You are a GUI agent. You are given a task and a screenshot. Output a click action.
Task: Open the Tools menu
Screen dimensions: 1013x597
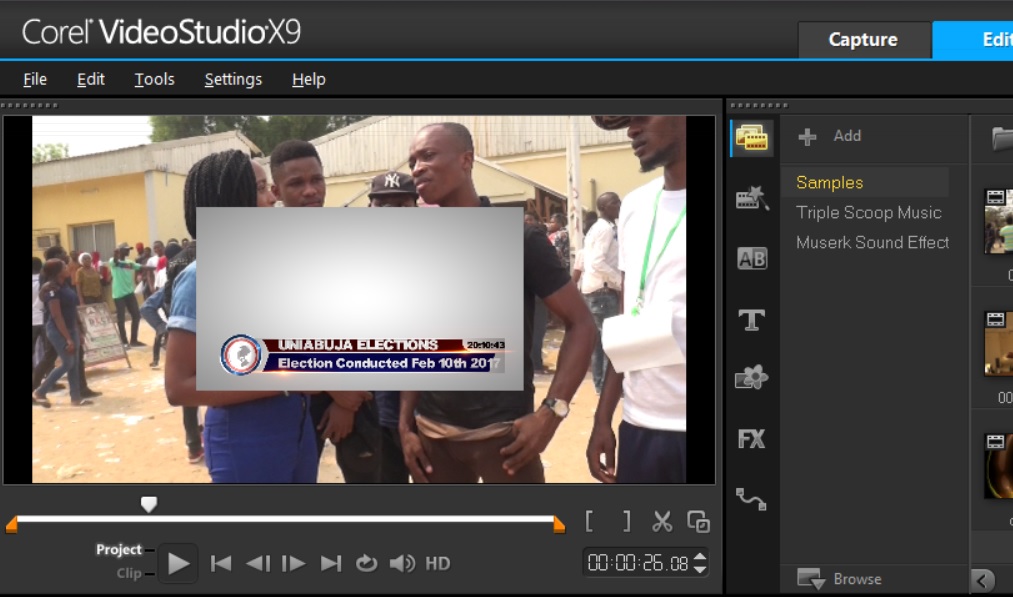[154, 79]
